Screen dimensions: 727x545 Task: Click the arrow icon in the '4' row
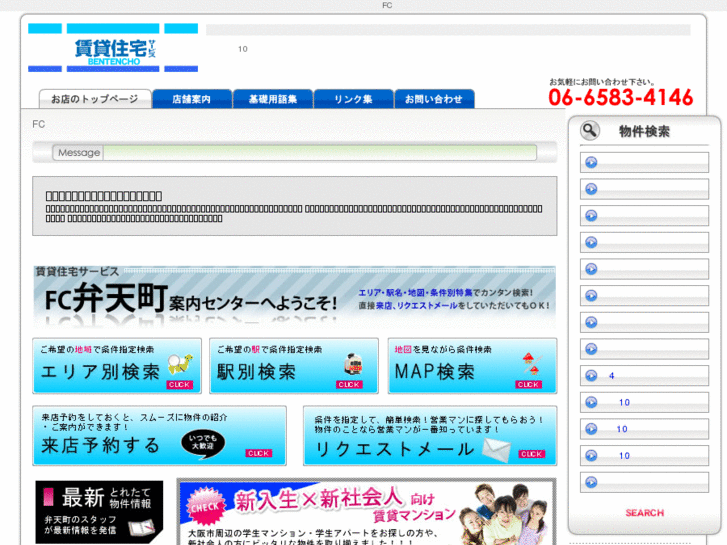click(x=591, y=375)
